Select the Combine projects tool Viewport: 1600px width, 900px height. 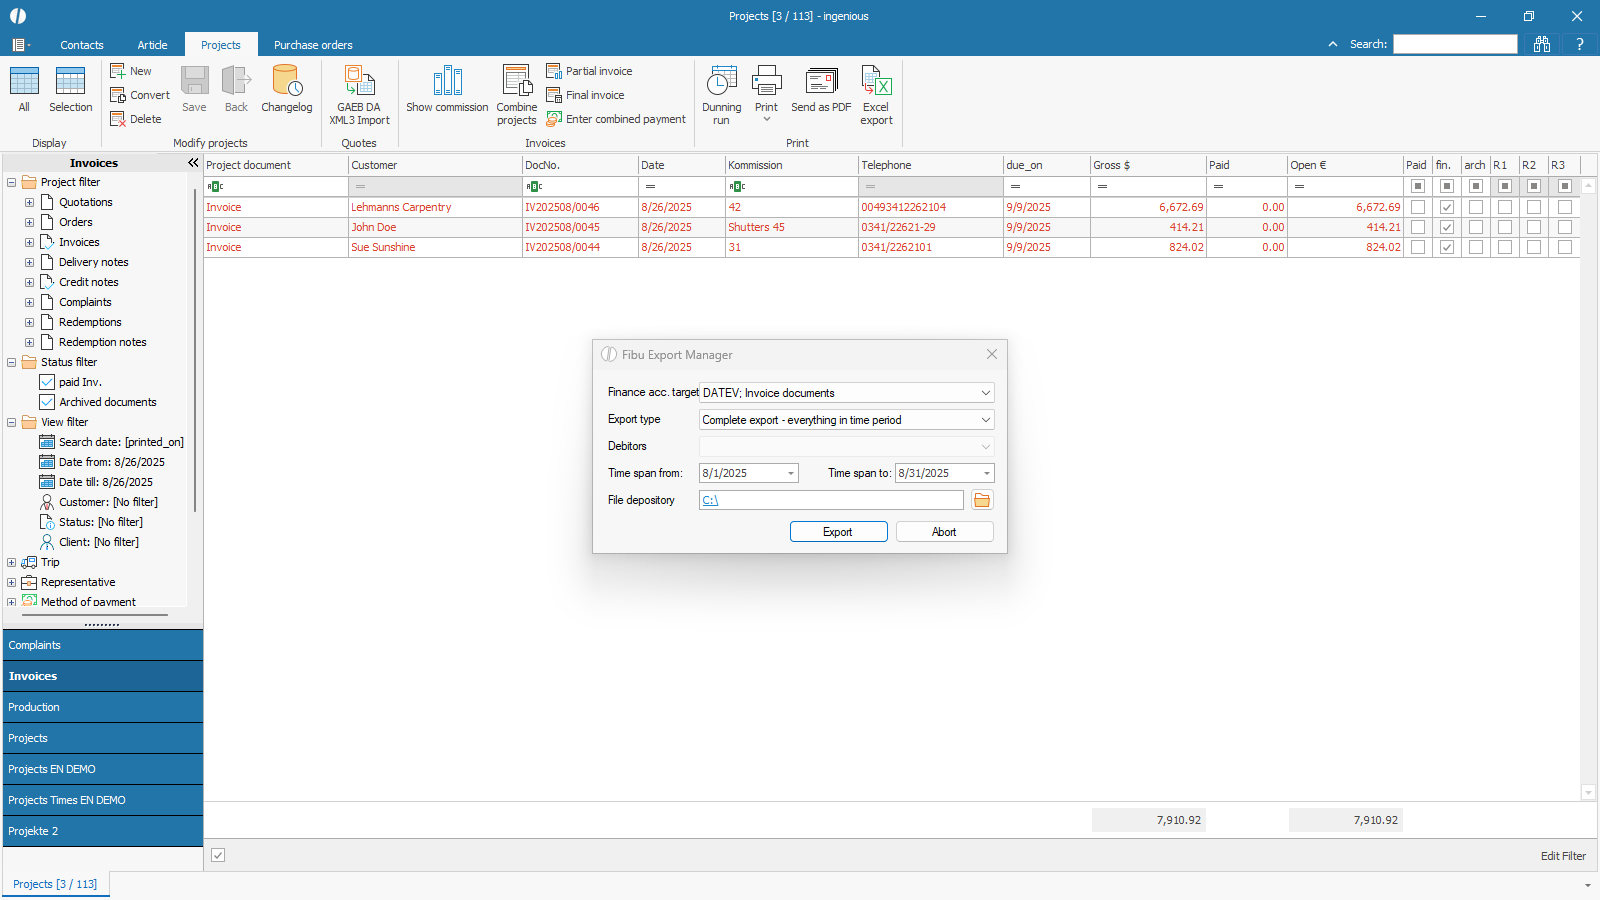tap(516, 83)
